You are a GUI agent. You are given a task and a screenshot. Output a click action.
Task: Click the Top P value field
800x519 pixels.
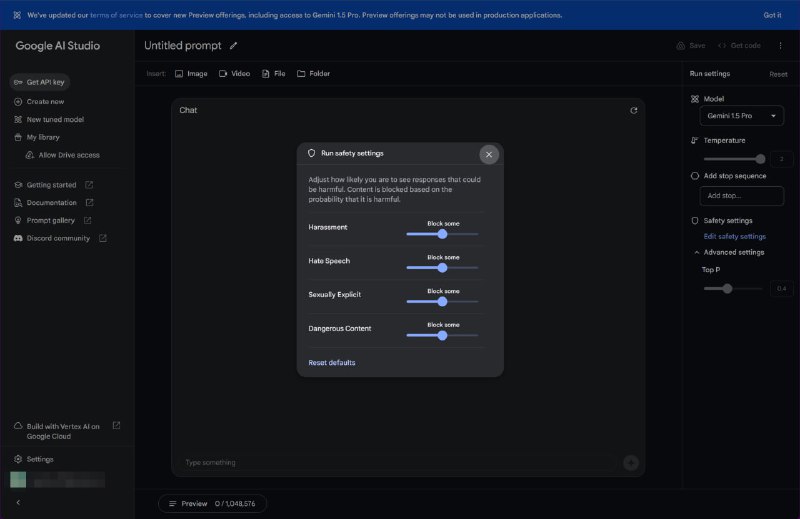pyautogui.click(x=782, y=289)
